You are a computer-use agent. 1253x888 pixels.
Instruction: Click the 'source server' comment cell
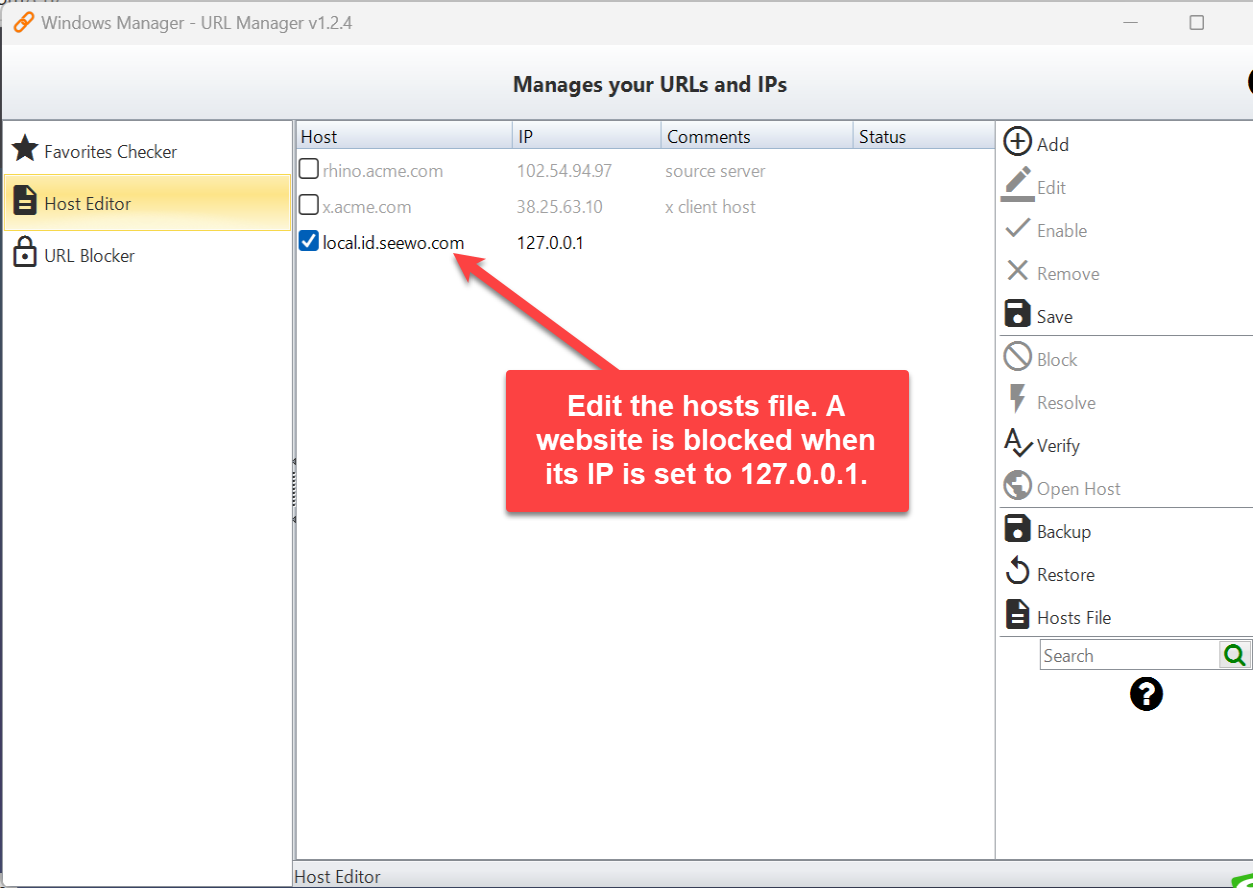pos(715,171)
